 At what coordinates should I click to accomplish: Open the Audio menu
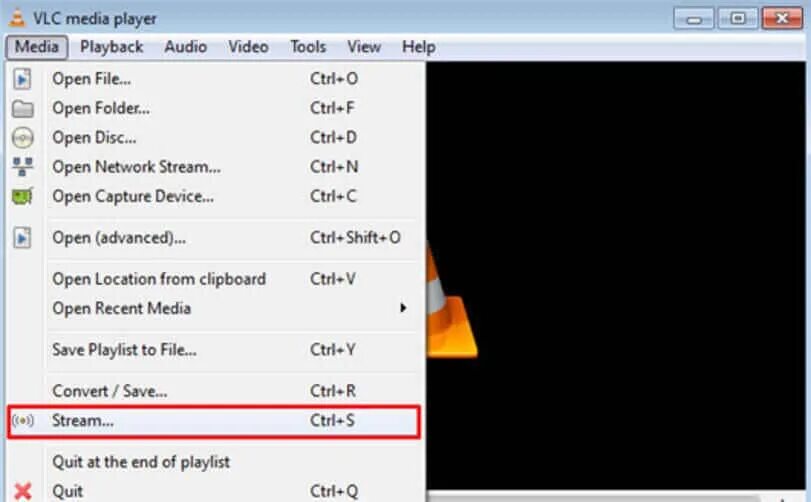pos(186,47)
